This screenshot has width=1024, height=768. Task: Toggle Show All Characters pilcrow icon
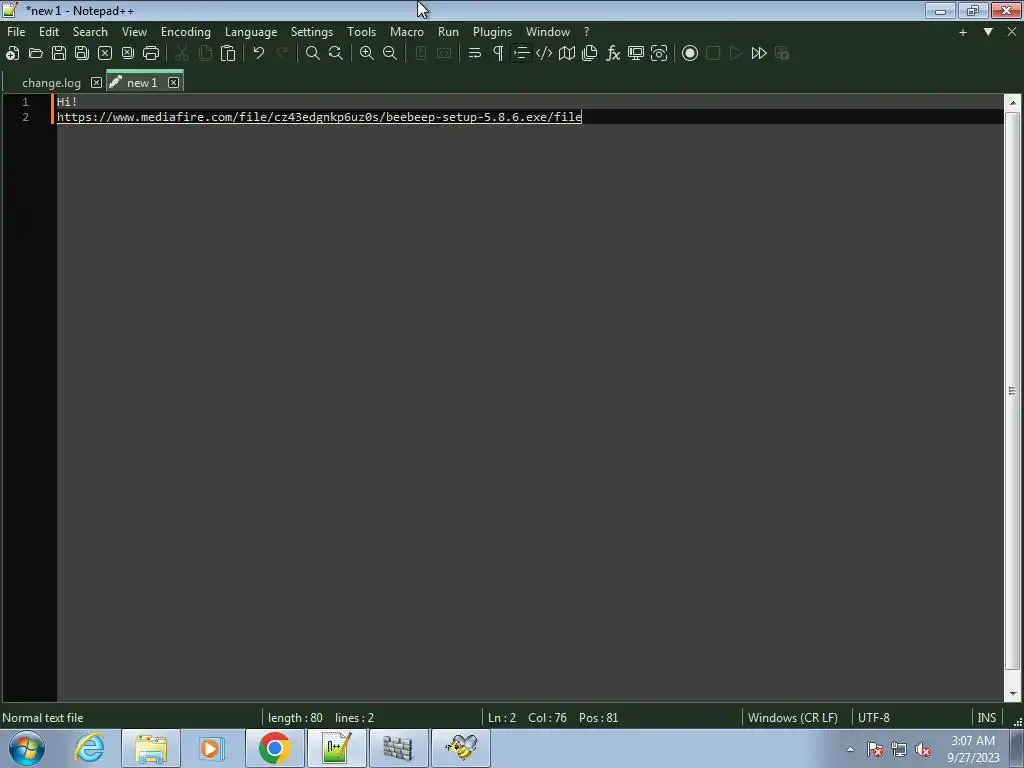pos(498,54)
